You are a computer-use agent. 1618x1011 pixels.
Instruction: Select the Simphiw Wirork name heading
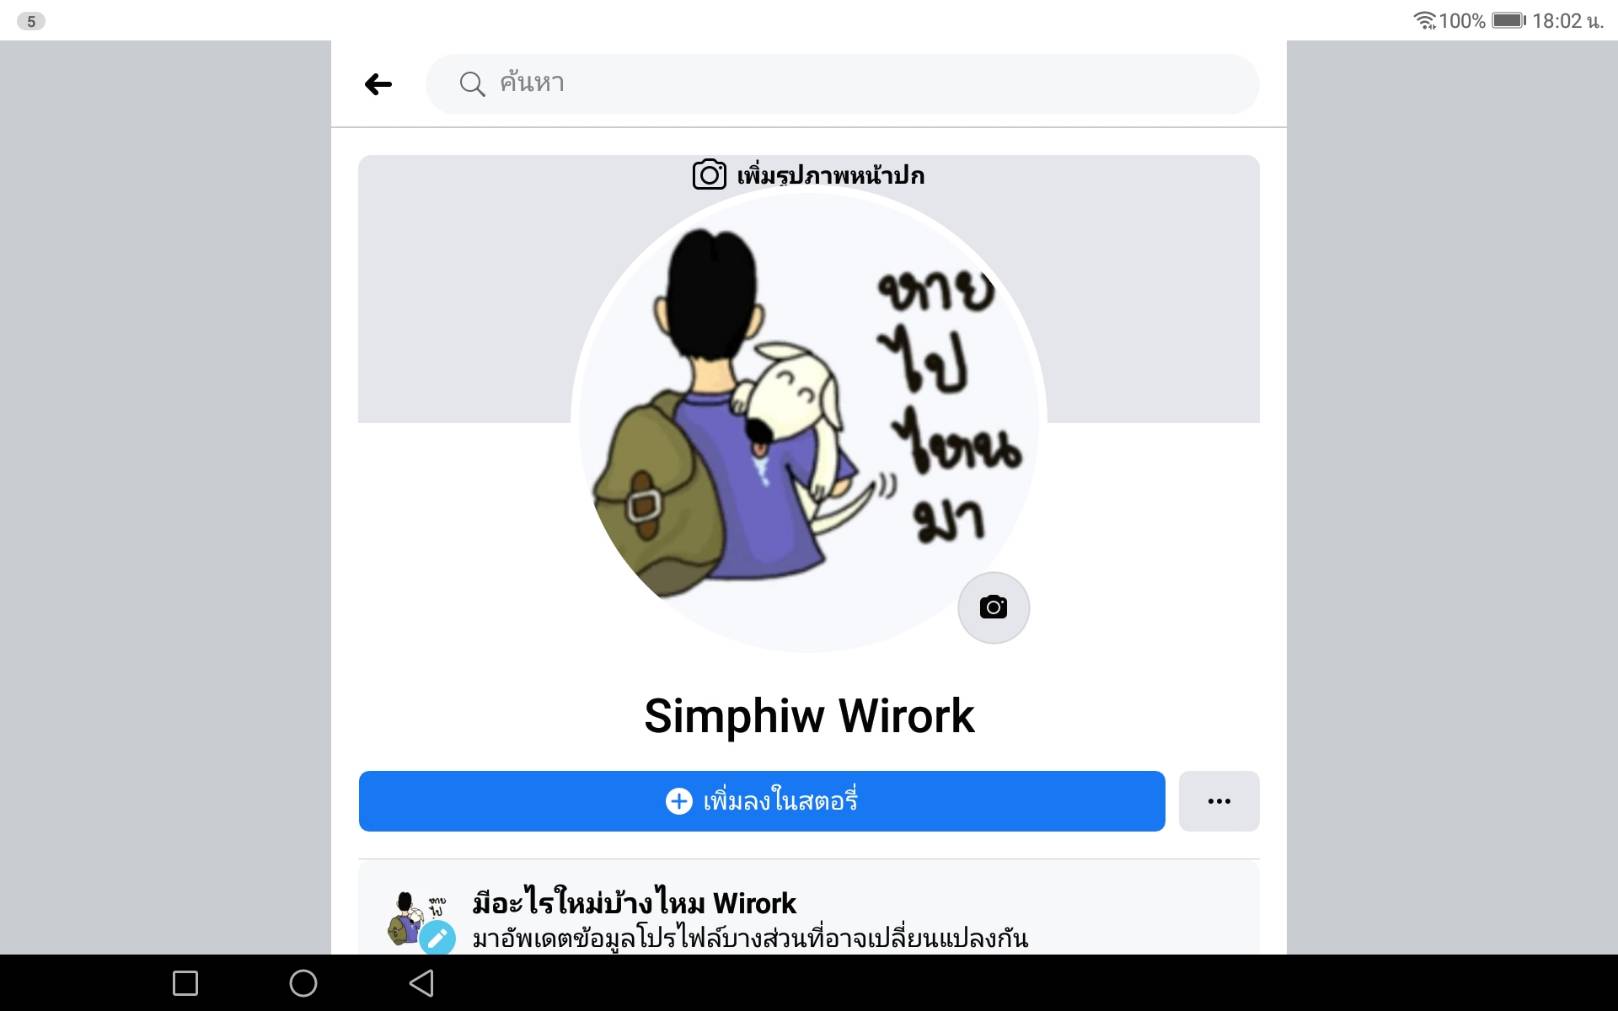click(809, 716)
